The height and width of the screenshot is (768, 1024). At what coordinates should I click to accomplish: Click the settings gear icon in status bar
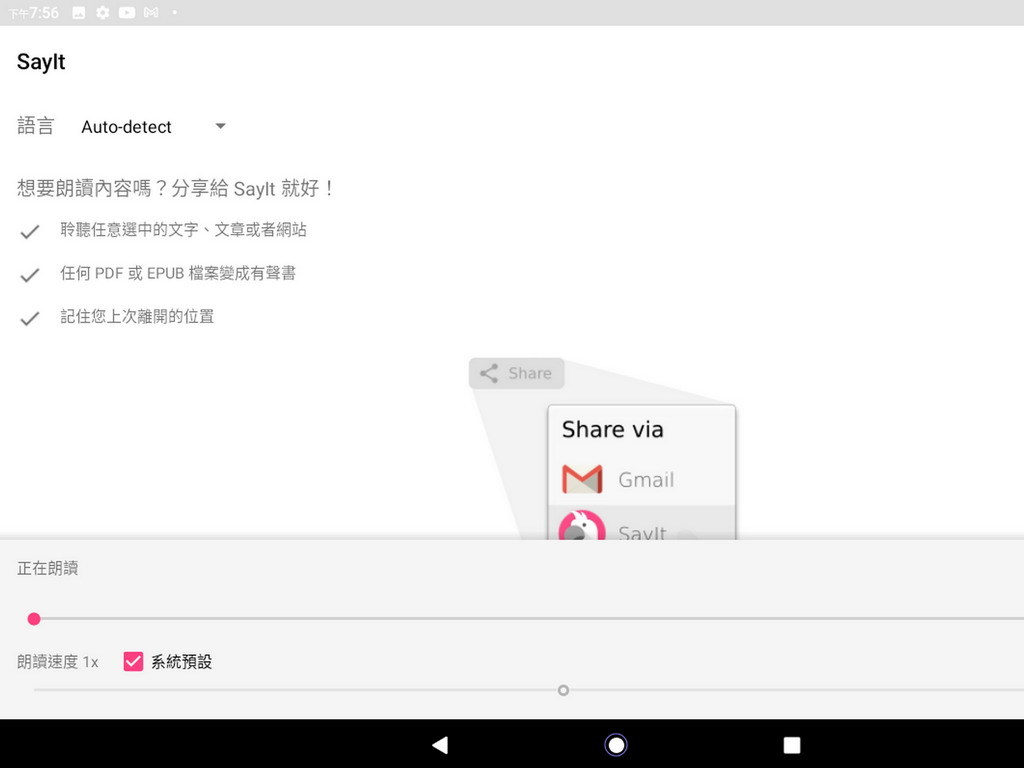103,12
